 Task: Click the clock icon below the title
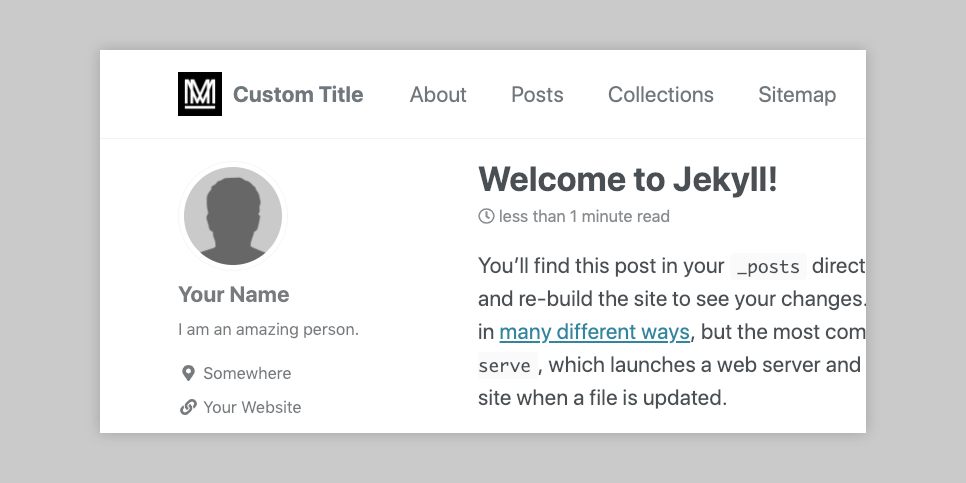click(x=486, y=216)
